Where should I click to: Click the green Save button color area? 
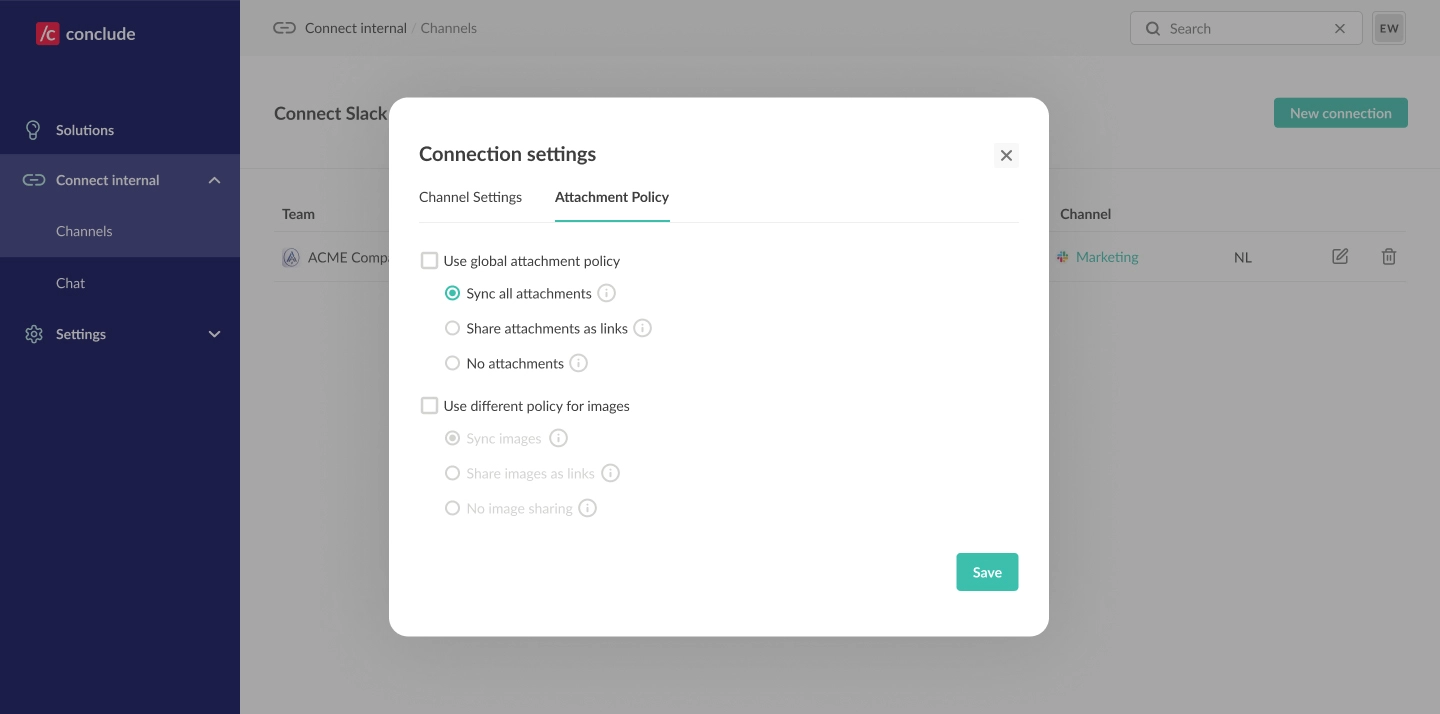(987, 572)
